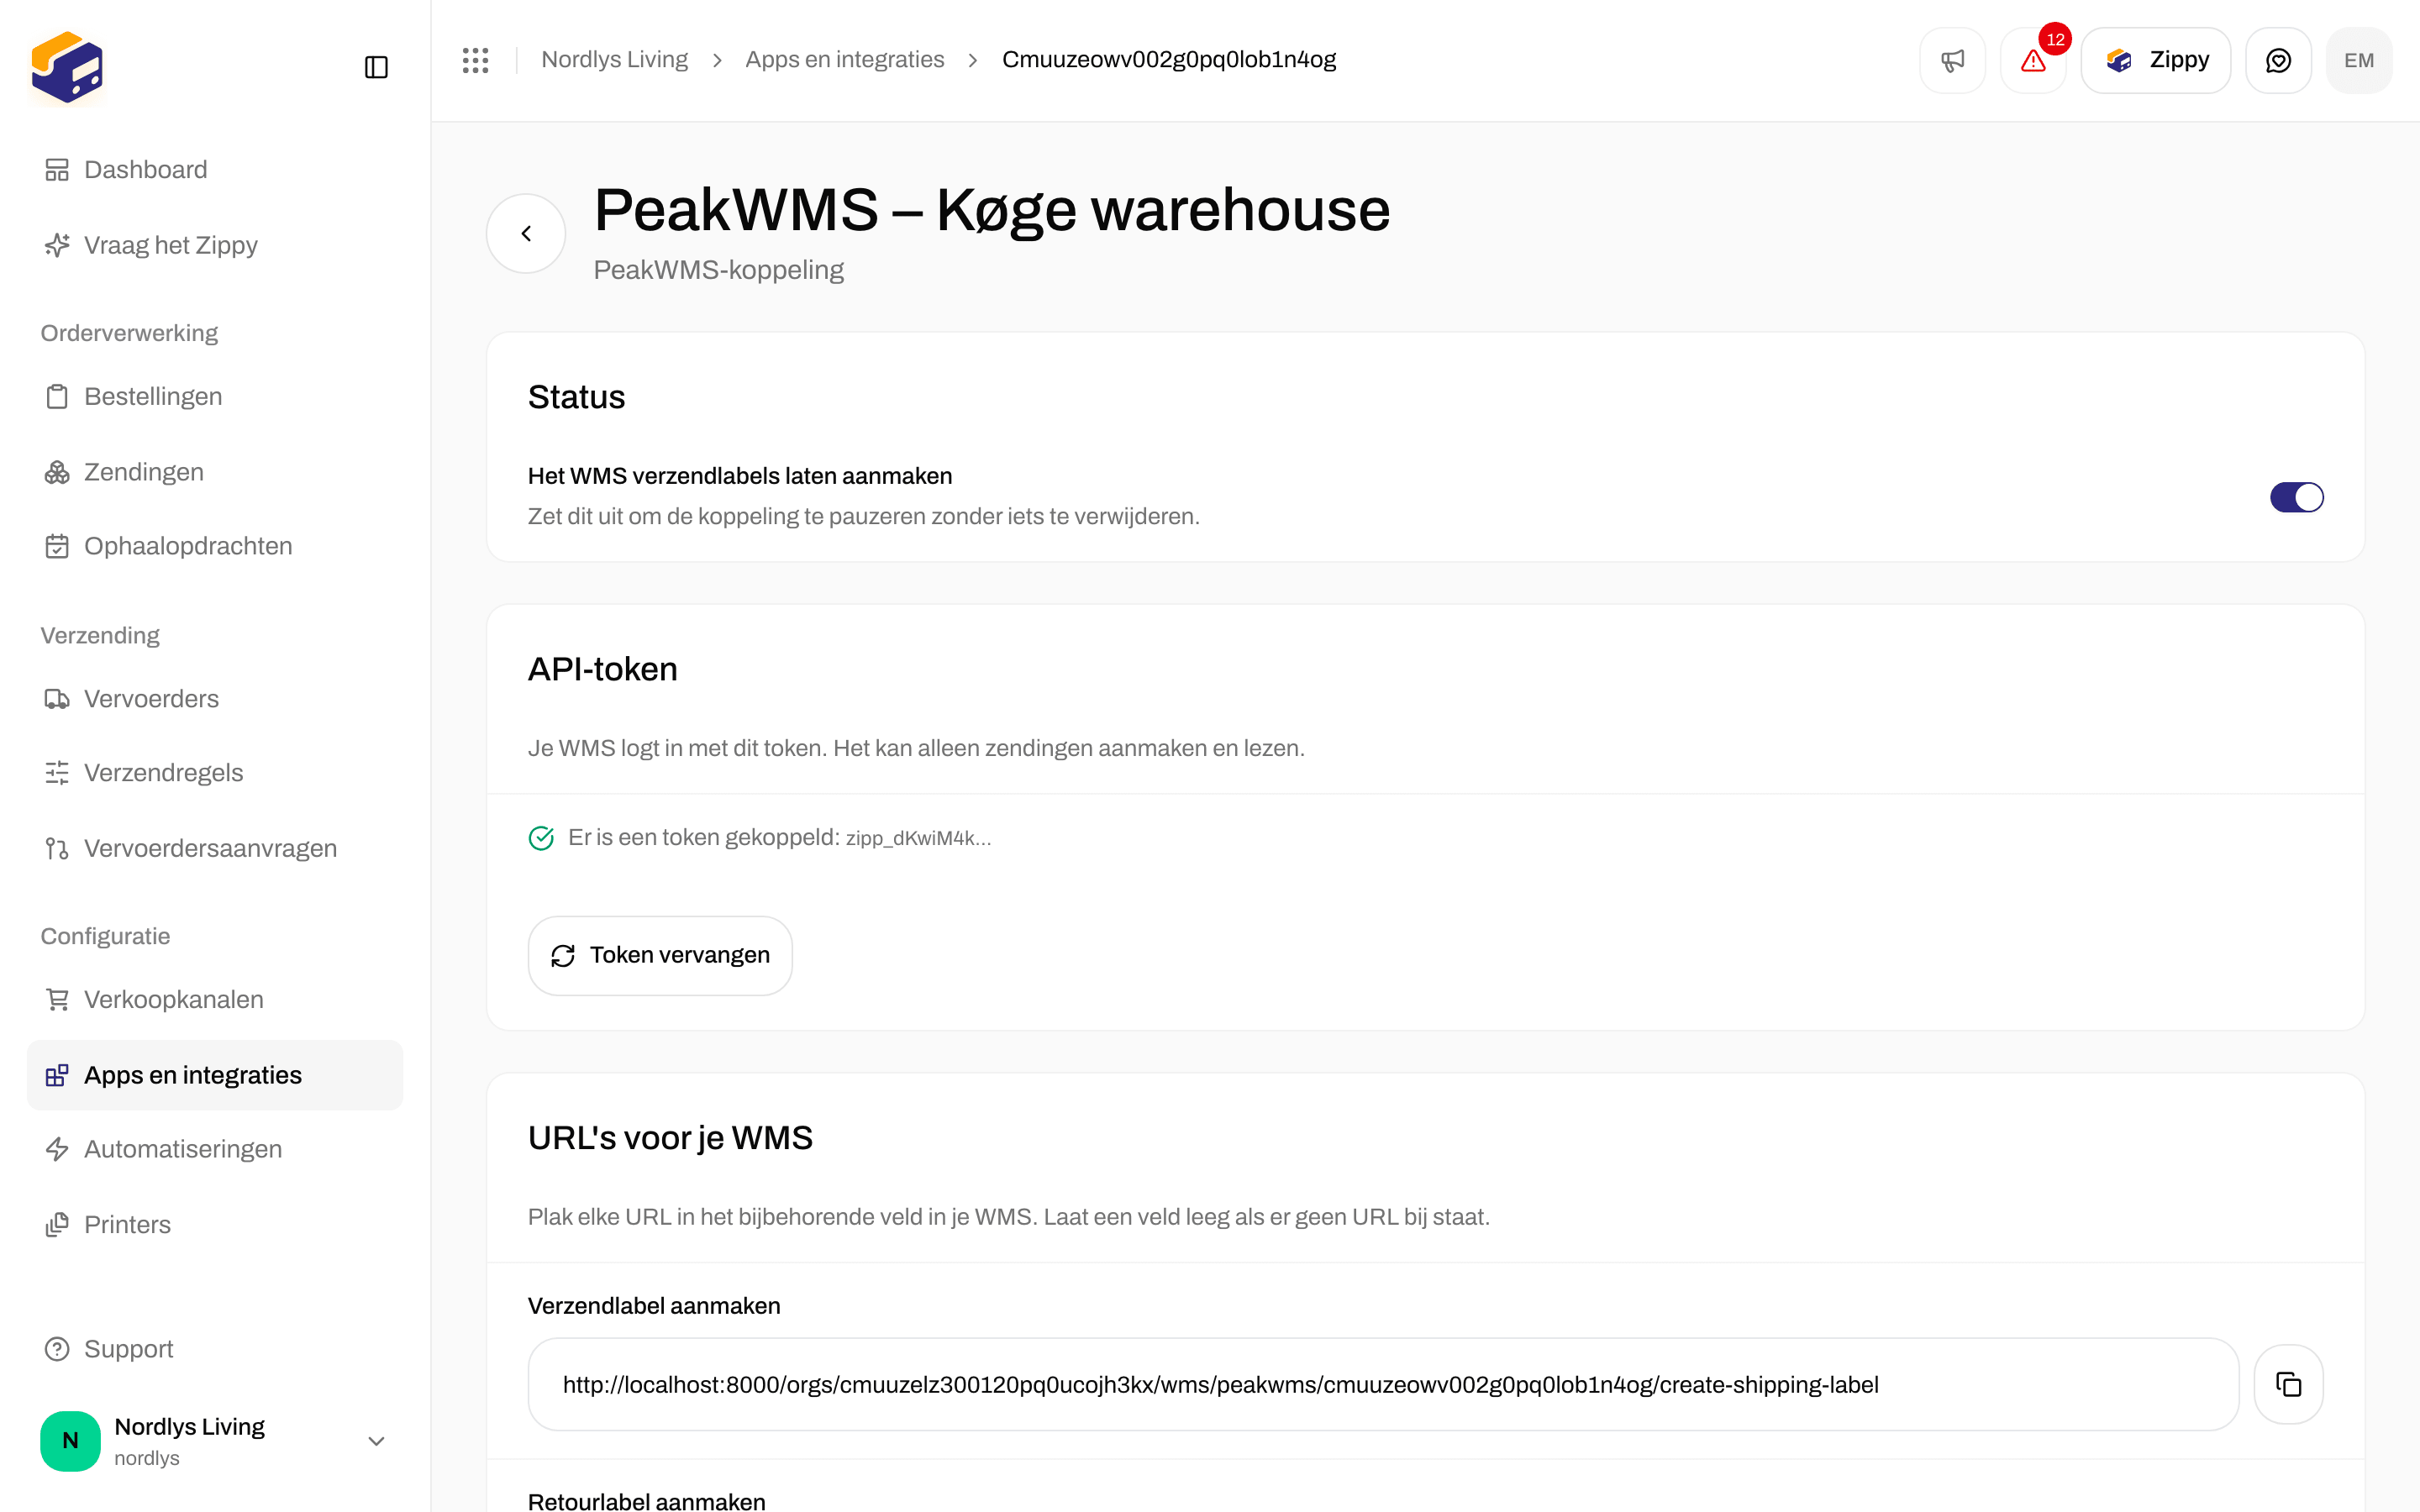Select Apps en integraties in sidebar

(x=215, y=1075)
